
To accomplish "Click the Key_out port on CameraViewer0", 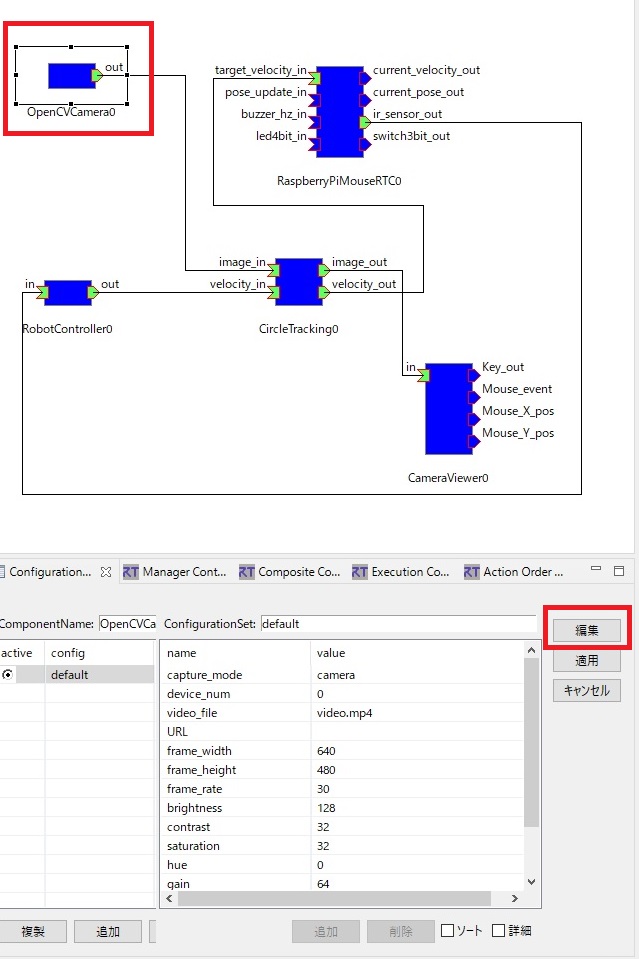I will tap(474, 376).
